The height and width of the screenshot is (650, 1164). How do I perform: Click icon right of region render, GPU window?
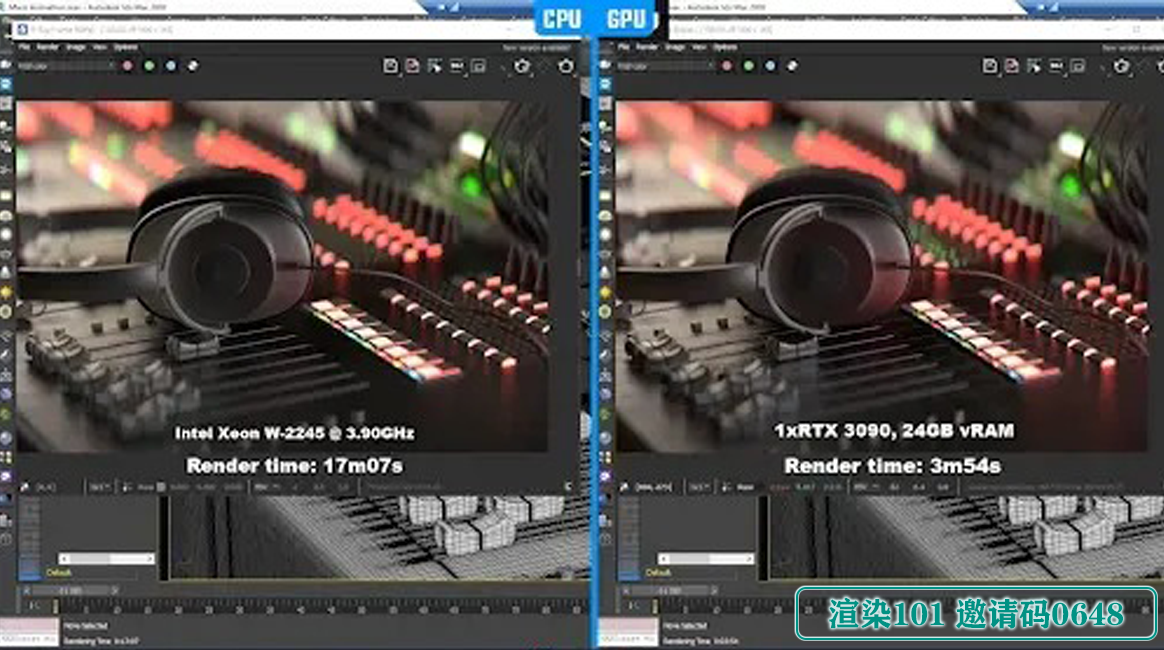tap(1077, 66)
